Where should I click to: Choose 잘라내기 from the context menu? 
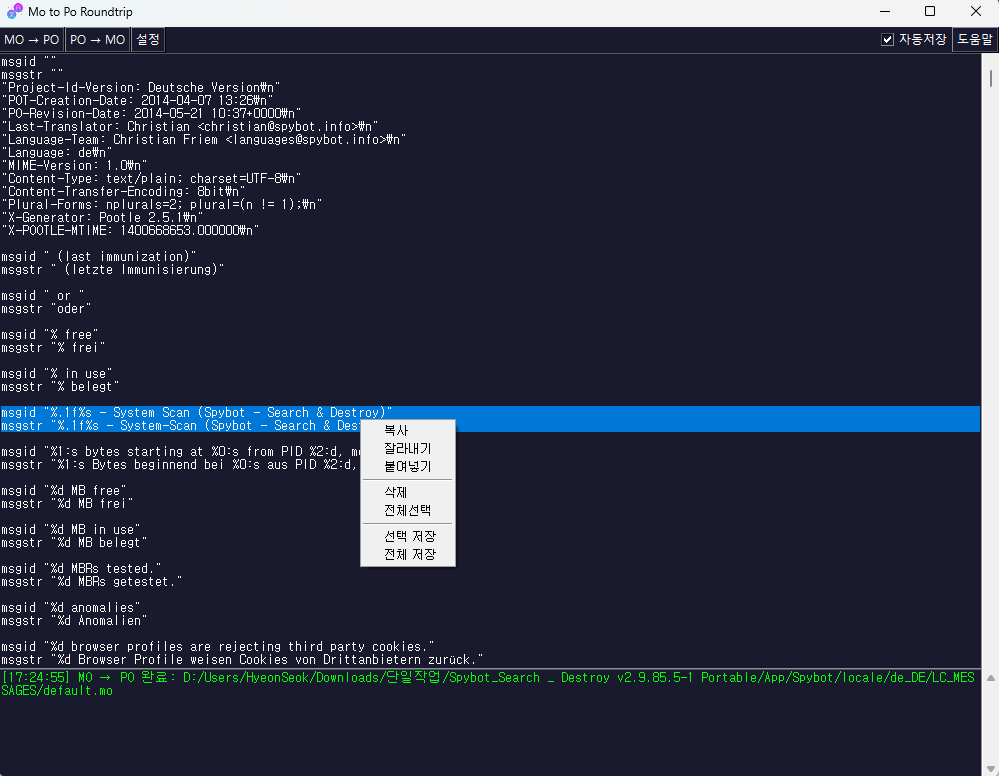(408, 449)
